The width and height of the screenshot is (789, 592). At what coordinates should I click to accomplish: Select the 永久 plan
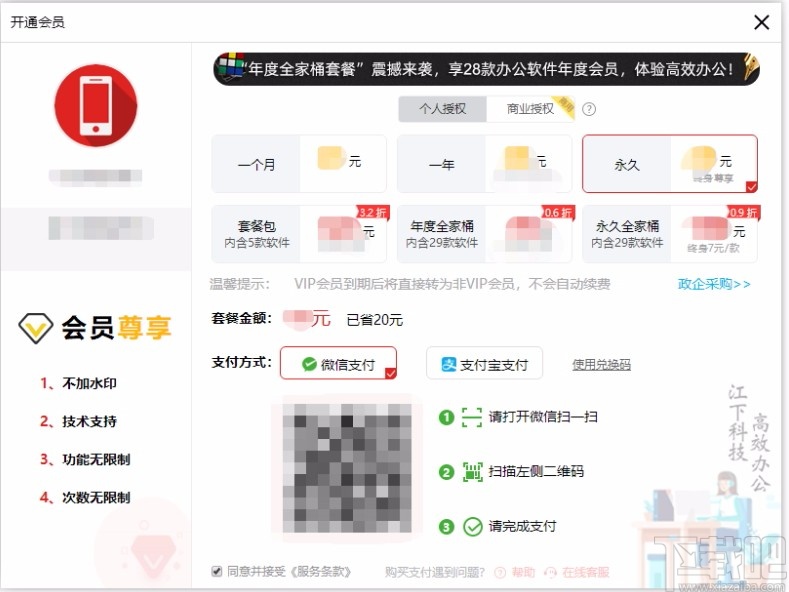tap(670, 164)
